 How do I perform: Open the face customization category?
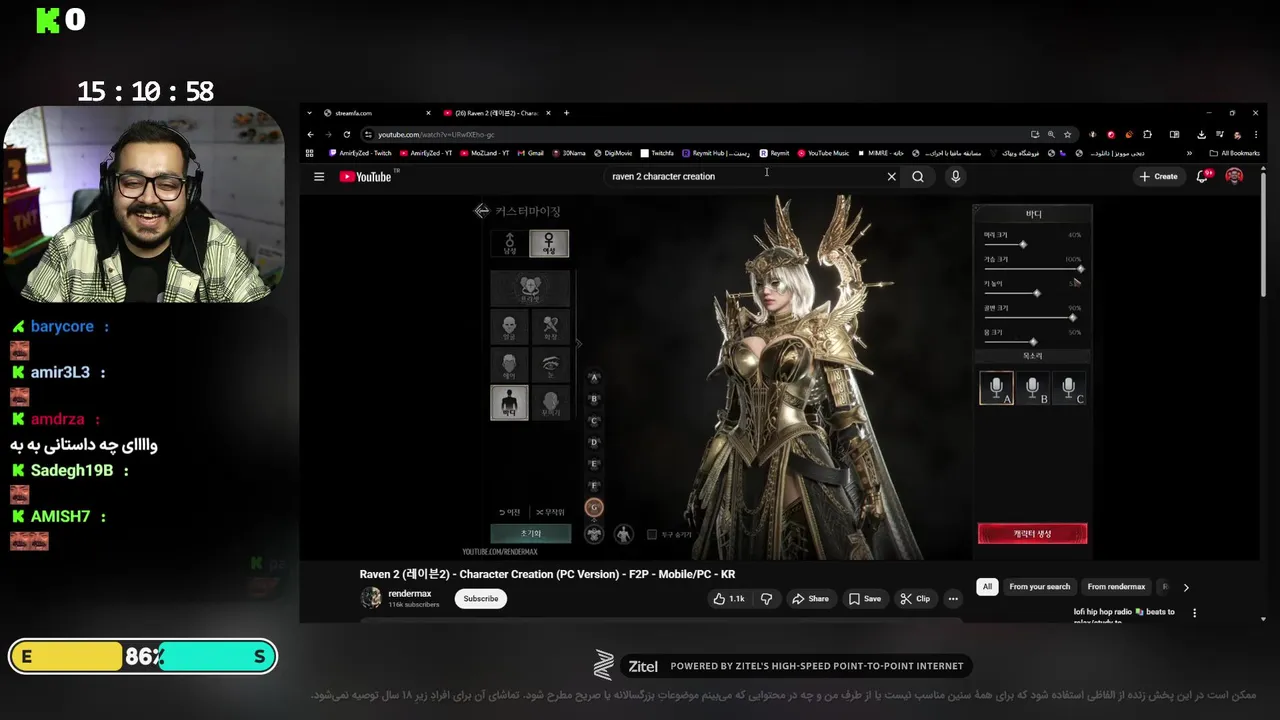509,326
